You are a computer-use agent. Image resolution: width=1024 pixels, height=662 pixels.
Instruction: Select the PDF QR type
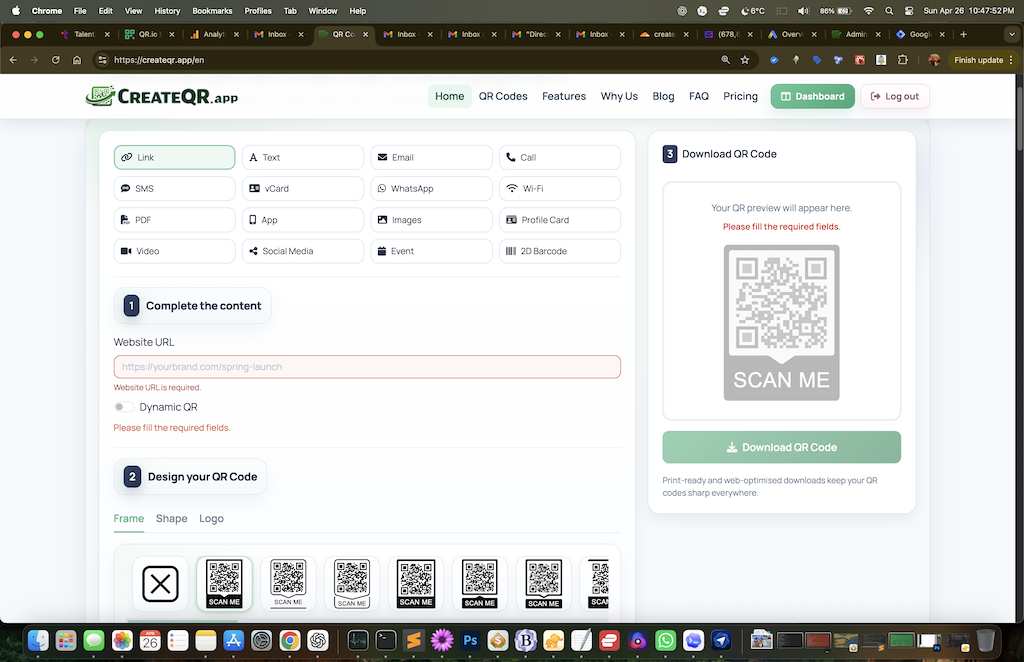point(174,220)
